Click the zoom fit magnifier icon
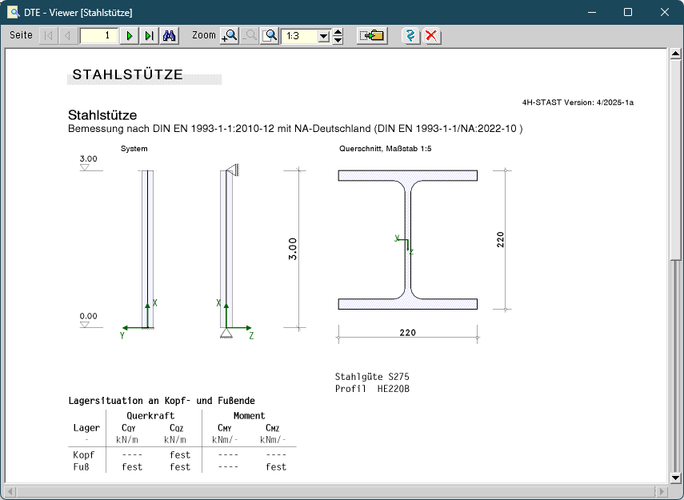Screen dimensions: 684x500 click(270, 35)
